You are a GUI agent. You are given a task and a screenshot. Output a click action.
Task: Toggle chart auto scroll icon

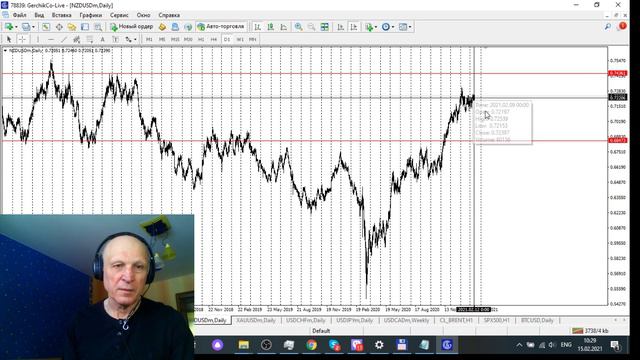coord(340,27)
